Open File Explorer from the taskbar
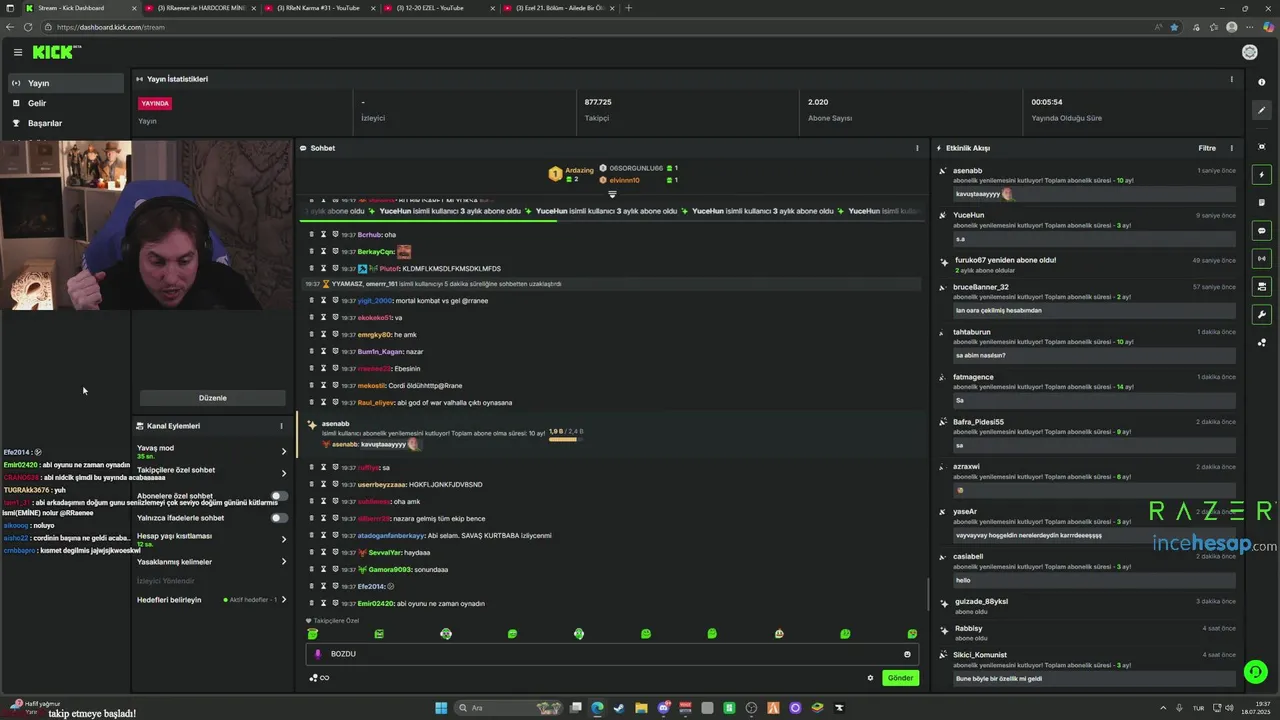Image resolution: width=1280 pixels, height=720 pixels. pos(641,708)
